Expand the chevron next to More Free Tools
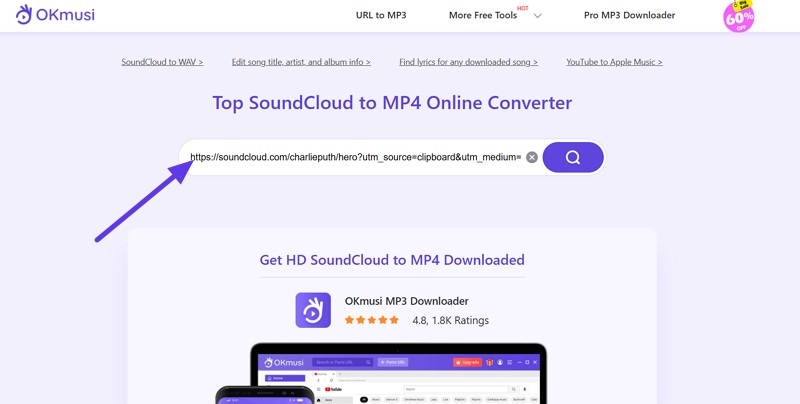800x404 pixels. [x=537, y=16]
